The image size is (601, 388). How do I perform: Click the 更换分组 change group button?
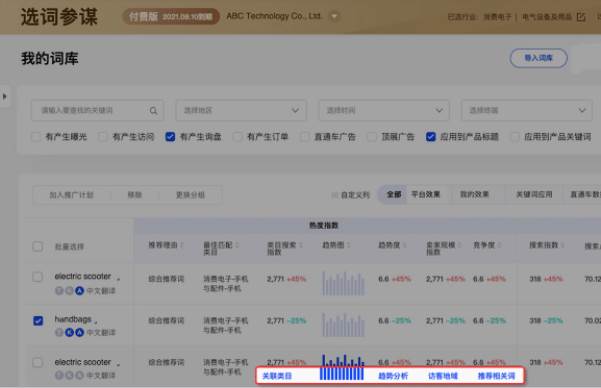[x=190, y=195]
